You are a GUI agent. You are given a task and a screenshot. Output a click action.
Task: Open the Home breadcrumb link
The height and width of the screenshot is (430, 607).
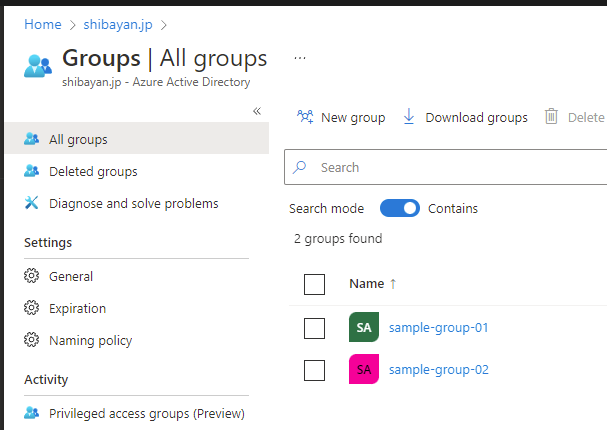coord(43,24)
